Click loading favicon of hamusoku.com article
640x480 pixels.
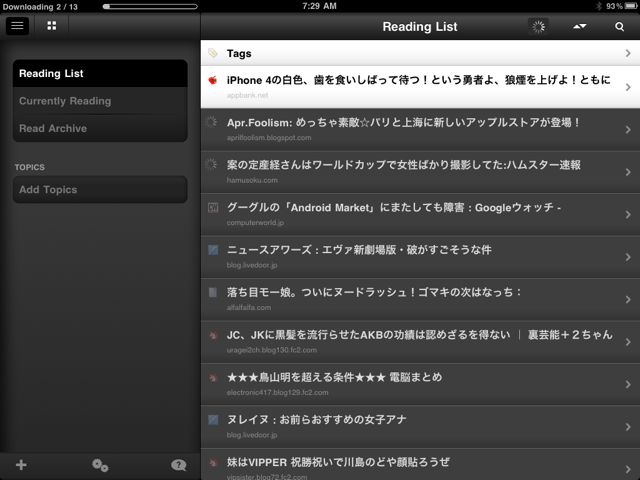click(x=212, y=164)
